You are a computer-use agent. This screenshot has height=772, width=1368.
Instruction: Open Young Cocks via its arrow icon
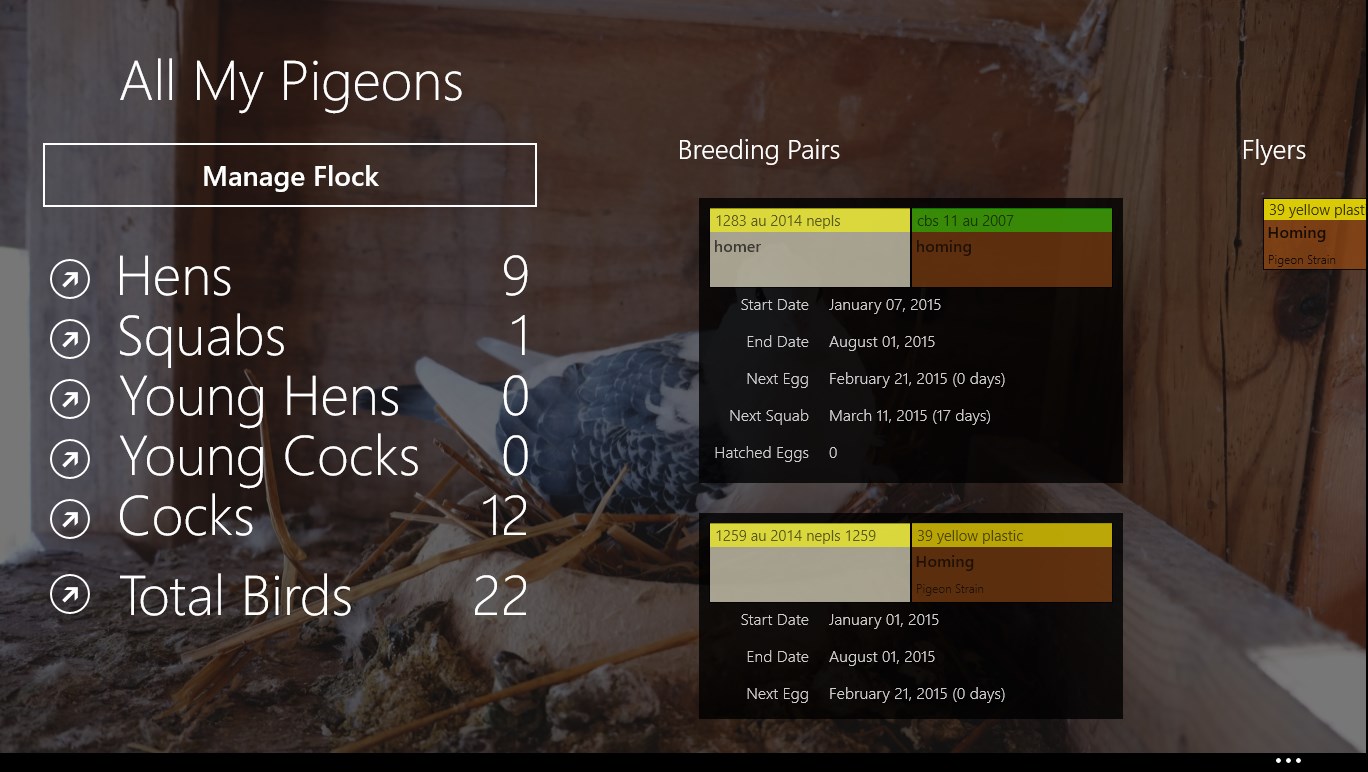click(70, 460)
